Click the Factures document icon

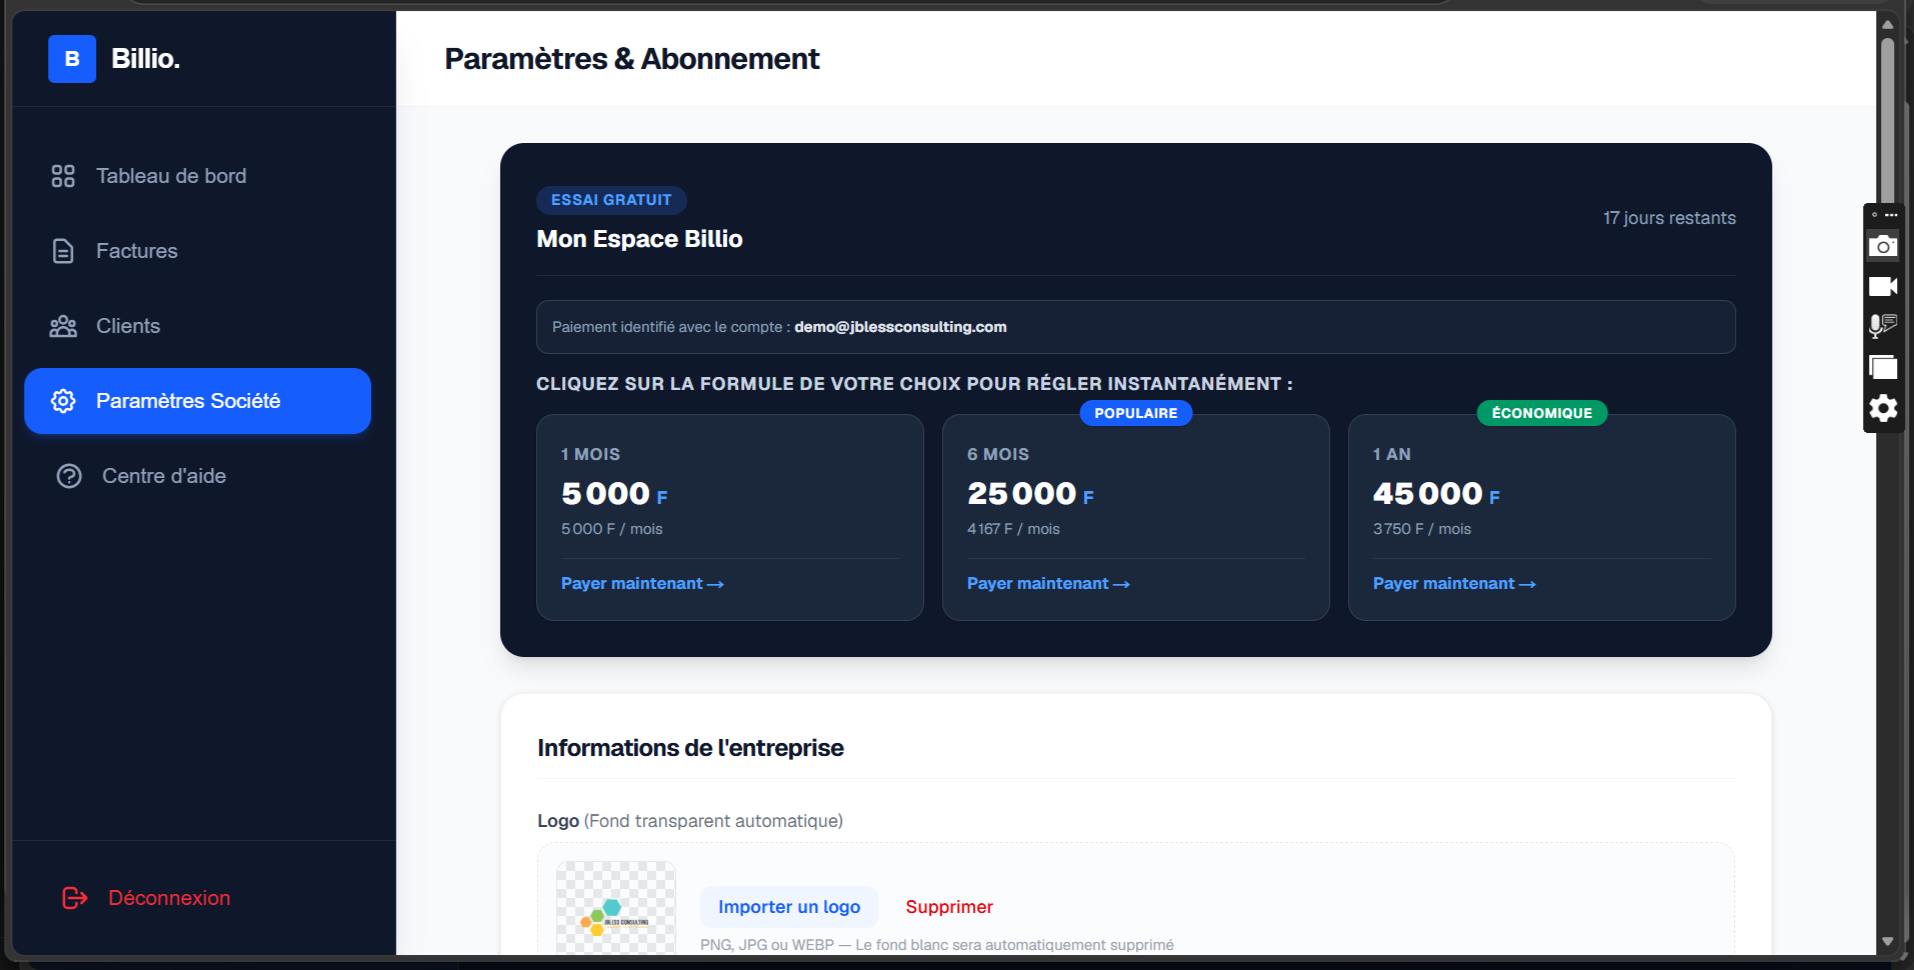(63, 251)
